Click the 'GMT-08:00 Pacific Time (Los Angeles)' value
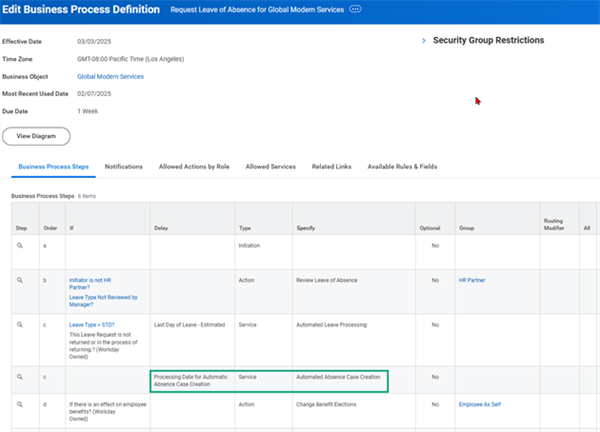Viewport: 600px width, 432px height. tap(130, 59)
